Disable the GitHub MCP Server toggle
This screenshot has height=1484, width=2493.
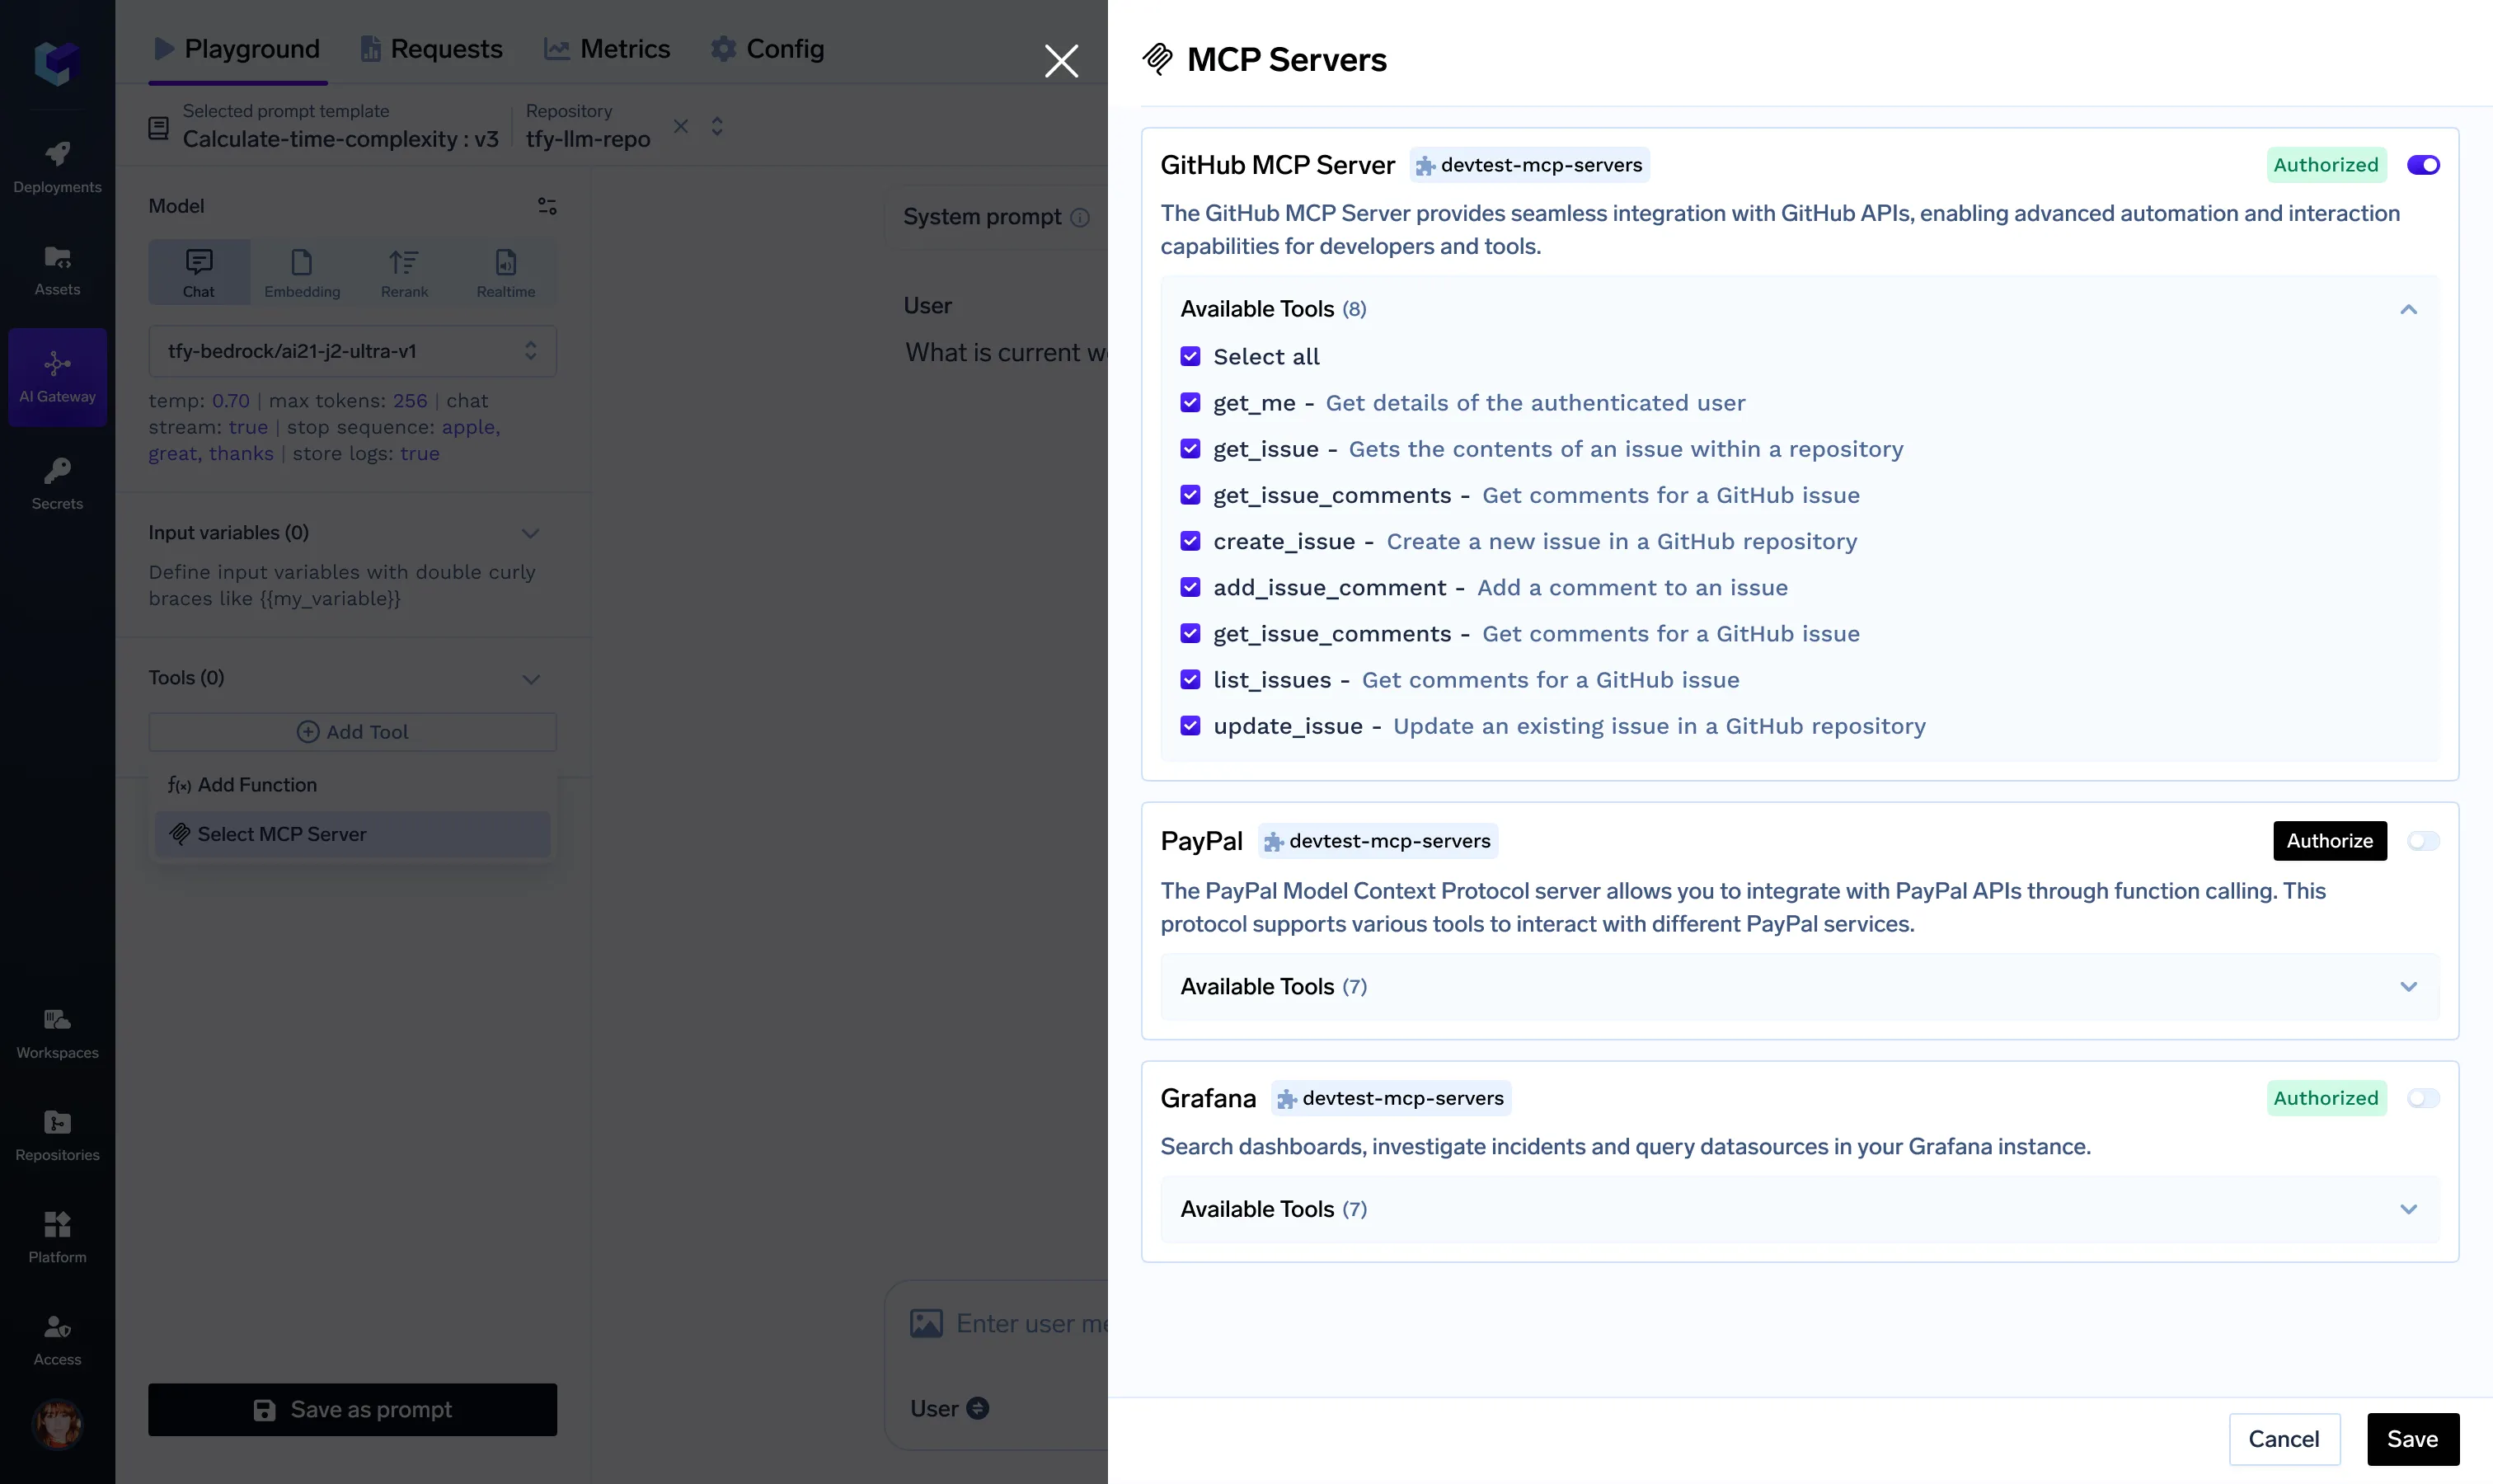pyautogui.click(x=2422, y=165)
